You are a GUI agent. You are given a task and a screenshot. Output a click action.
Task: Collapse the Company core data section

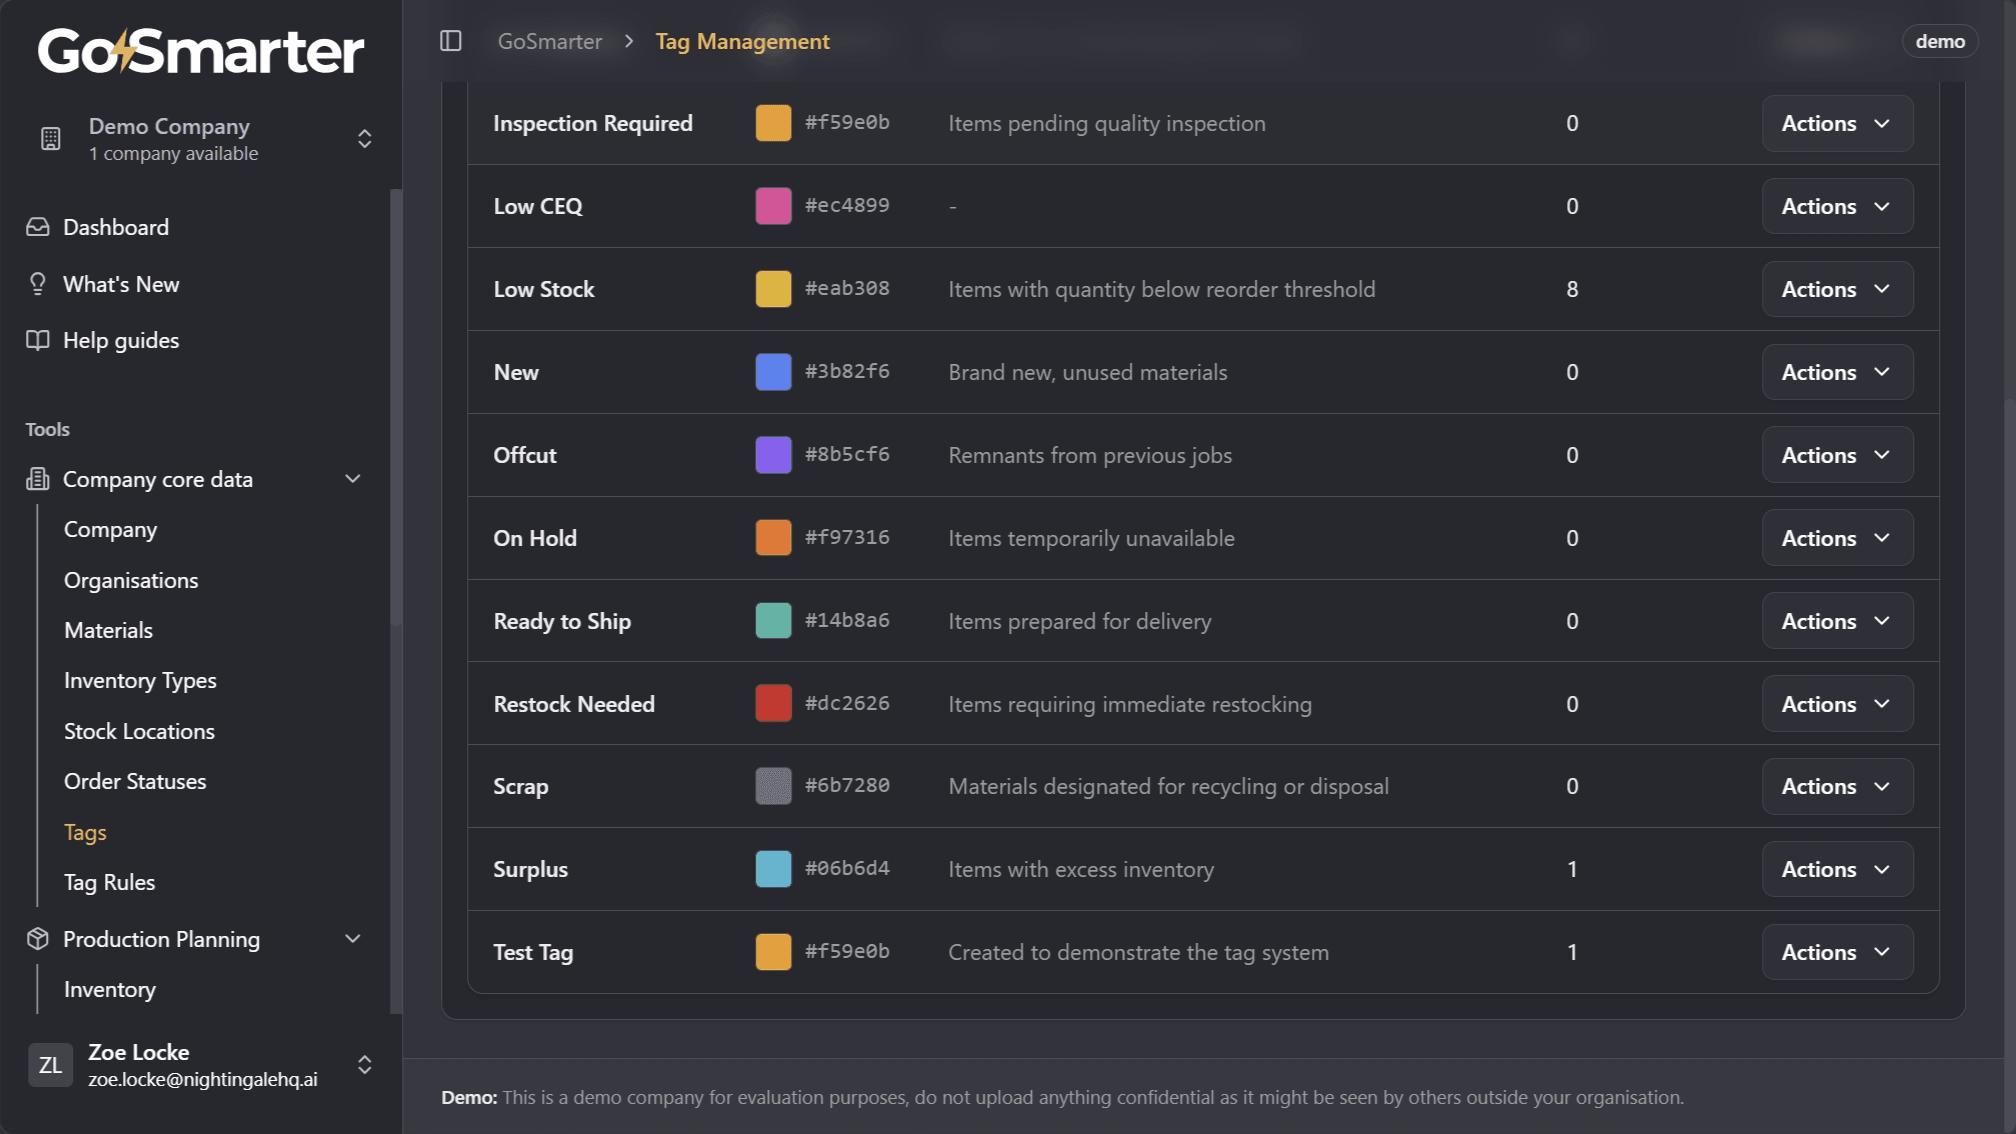(x=352, y=479)
